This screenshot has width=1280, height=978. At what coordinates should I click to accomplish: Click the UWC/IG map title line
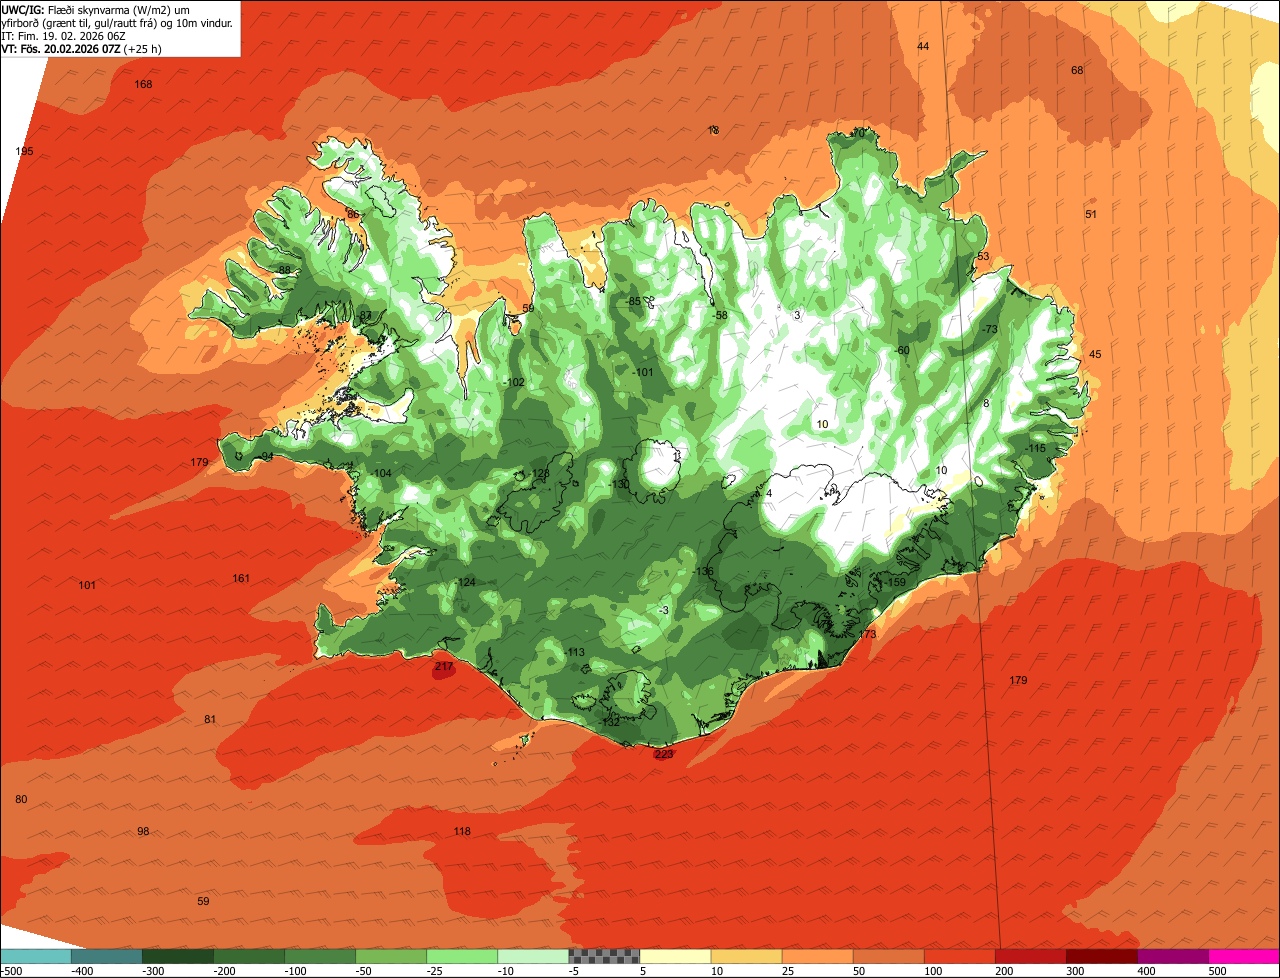click(x=96, y=10)
